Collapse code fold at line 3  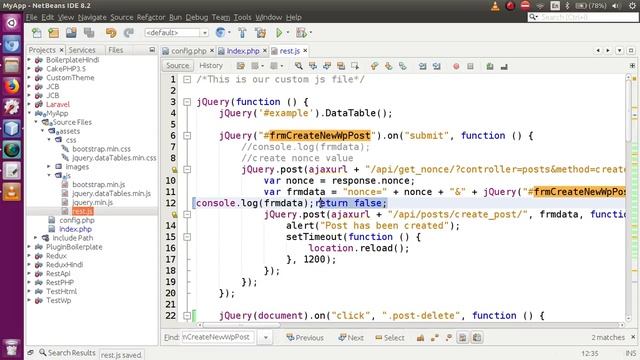[187, 102]
